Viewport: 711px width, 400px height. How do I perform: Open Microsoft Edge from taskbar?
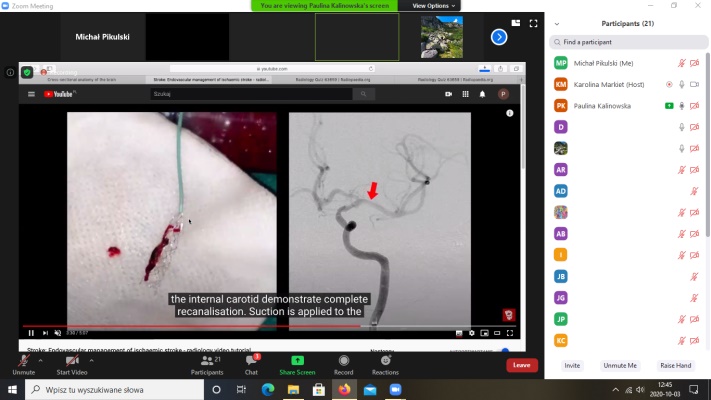coord(268,390)
